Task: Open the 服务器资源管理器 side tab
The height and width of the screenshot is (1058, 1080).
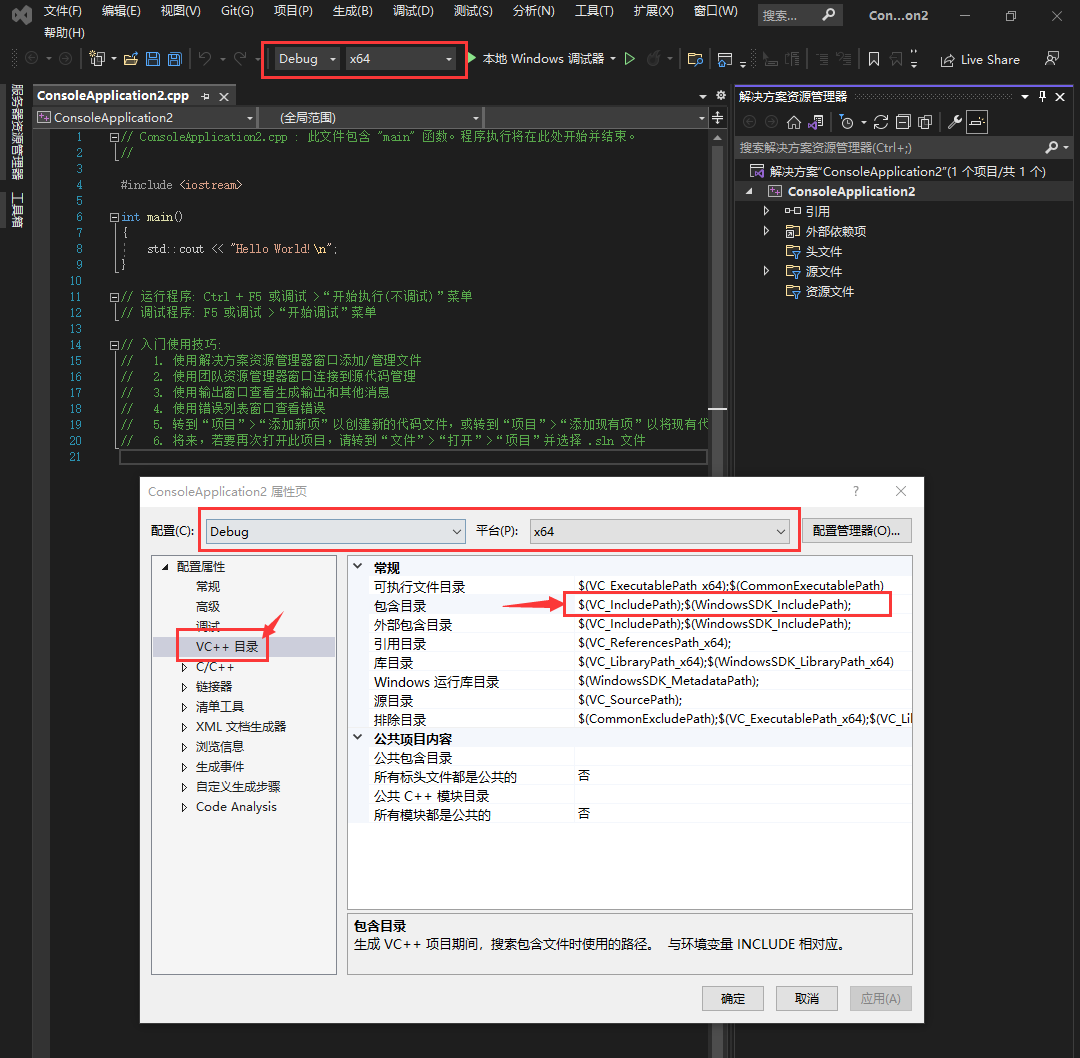Action: (x=17, y=132)
